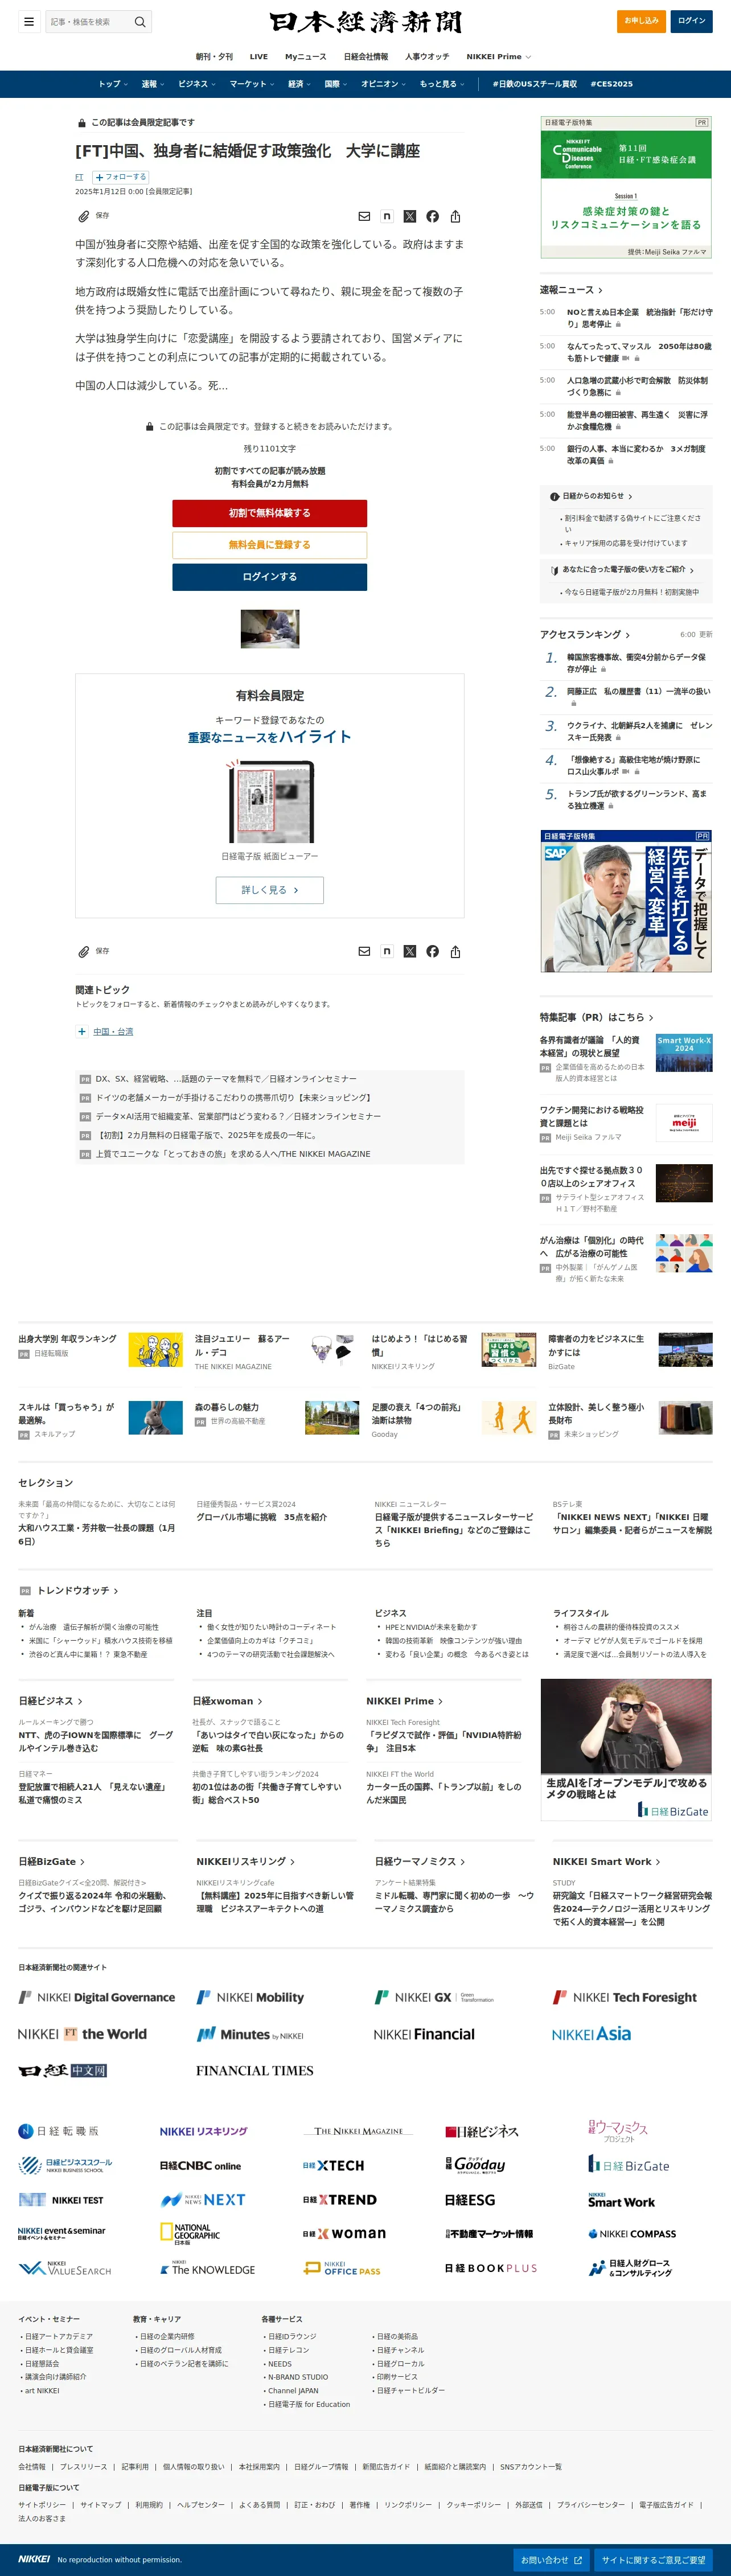Screen dimensions: 731x2576
Task: Follow 中国・台湾 topic plus icon
Action: [x=82, y=1031]
